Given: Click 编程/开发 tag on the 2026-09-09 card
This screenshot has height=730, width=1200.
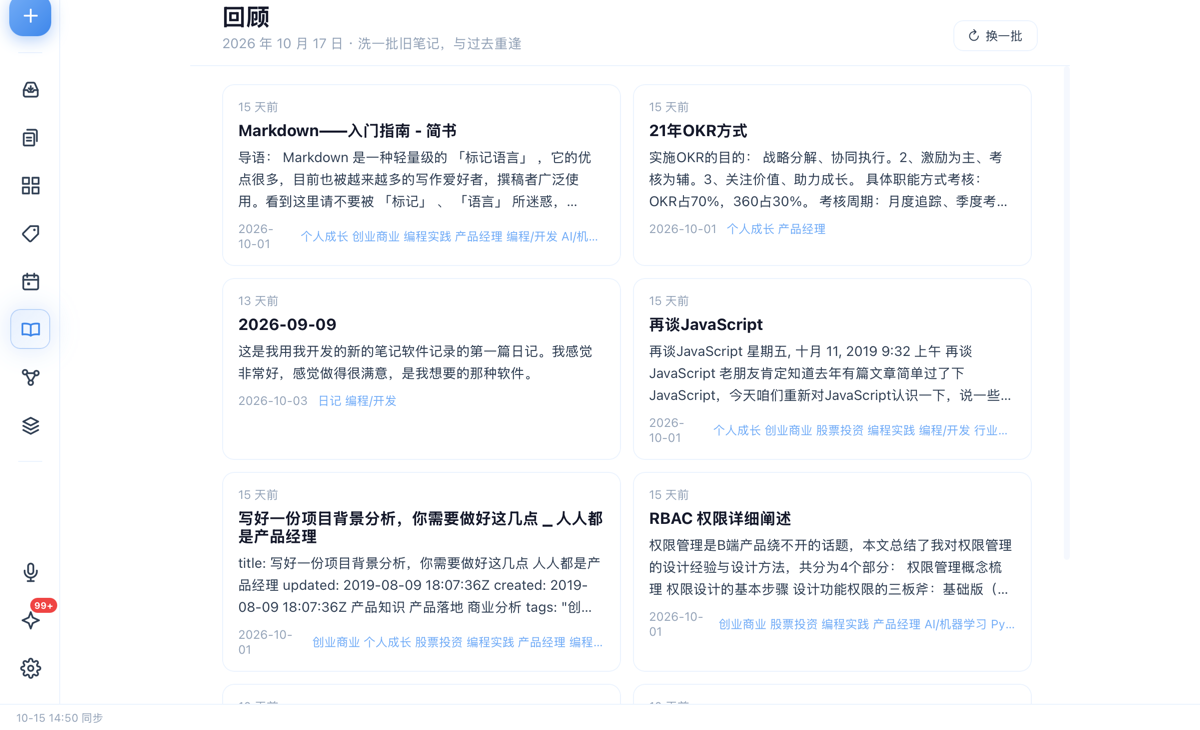Looking at the screenshot, I should pos(371,401).
